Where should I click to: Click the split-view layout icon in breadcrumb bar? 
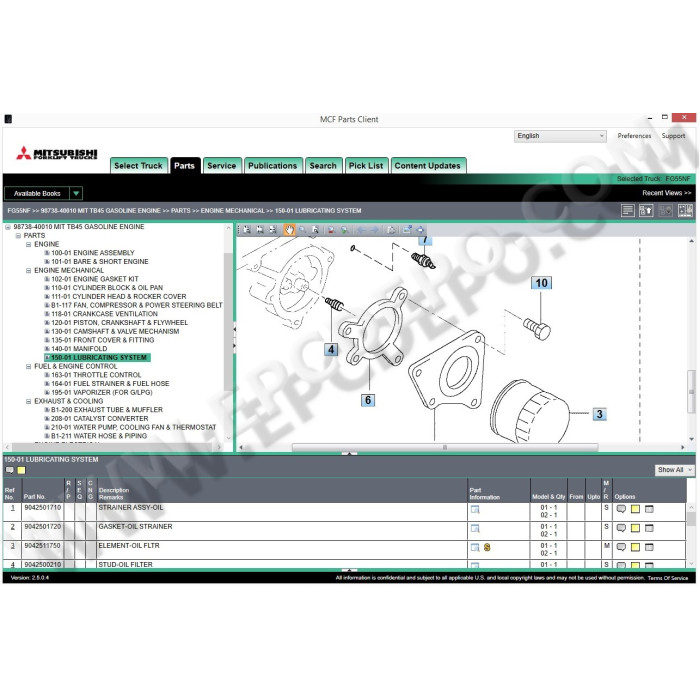685,210
